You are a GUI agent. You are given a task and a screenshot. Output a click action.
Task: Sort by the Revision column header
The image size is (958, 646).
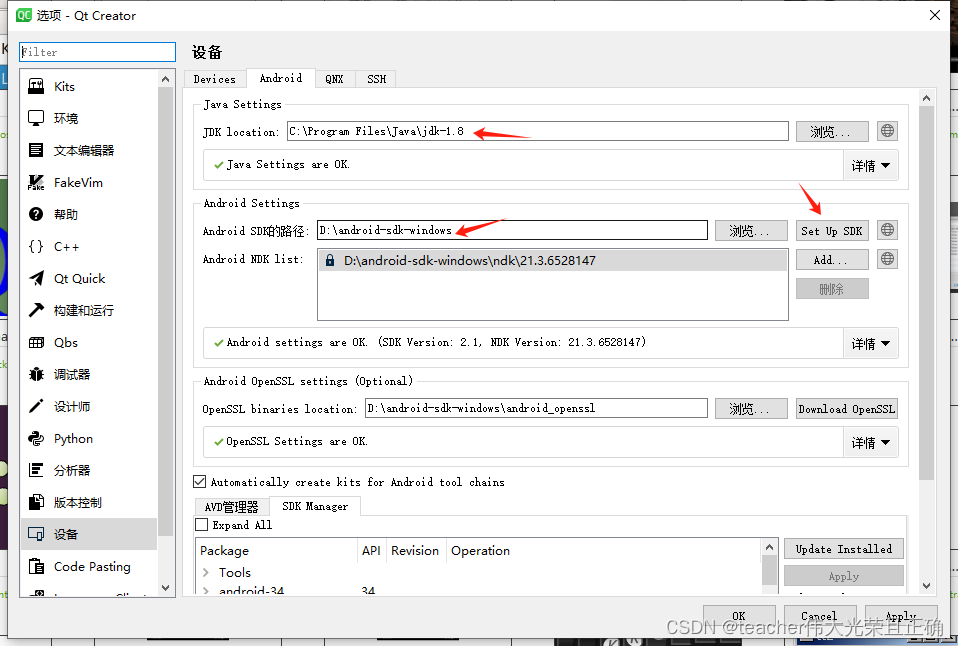click(415, 551)
